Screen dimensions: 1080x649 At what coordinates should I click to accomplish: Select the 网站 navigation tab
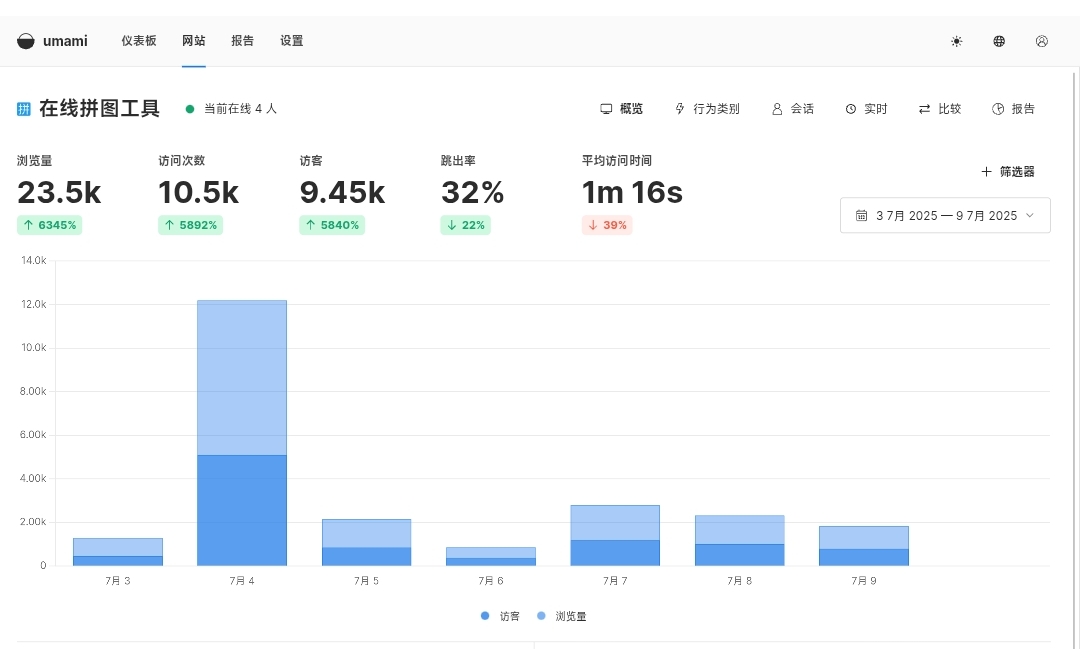(194, 41)
